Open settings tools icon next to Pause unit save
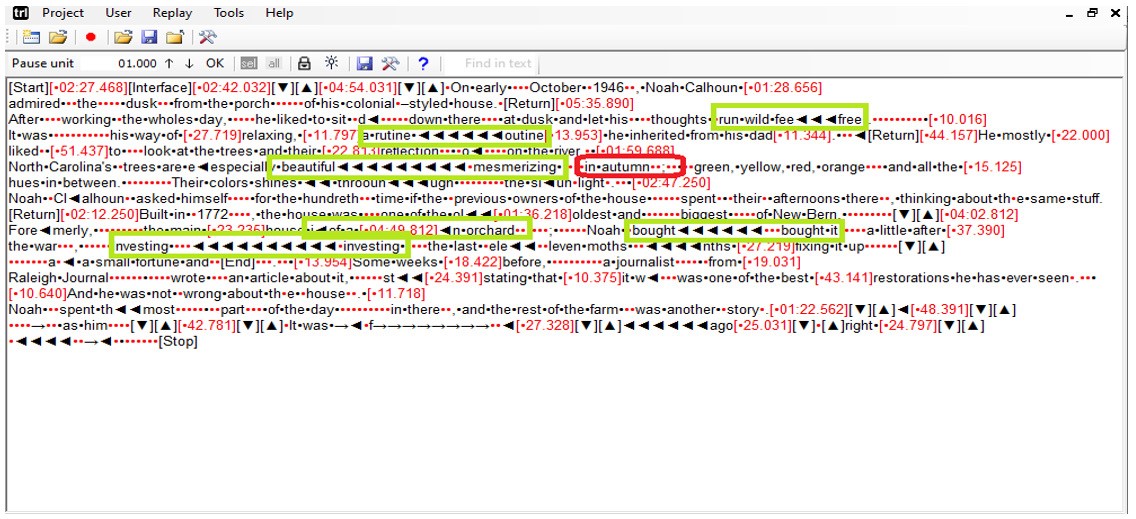Viewport: 1136px width, 519px height. pyautogui.click(x=390, y=63)
